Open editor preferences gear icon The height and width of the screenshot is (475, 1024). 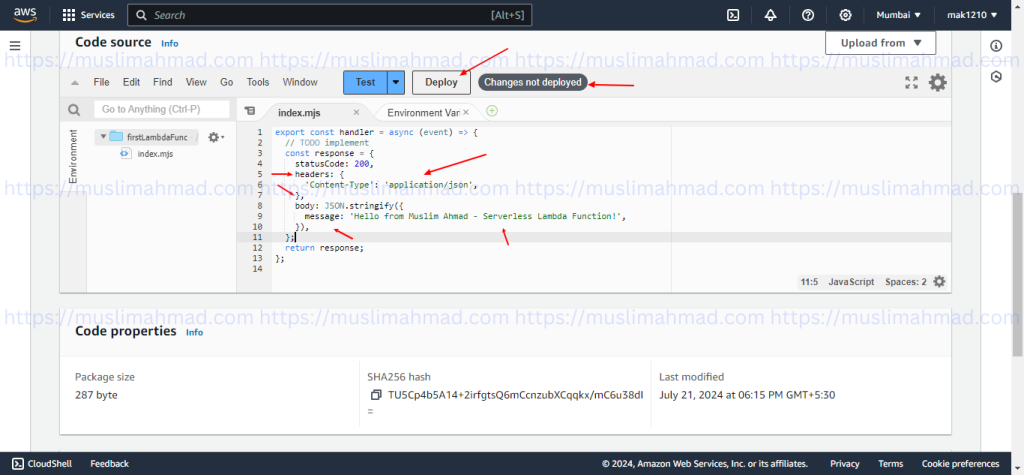(x=937, y=83)
